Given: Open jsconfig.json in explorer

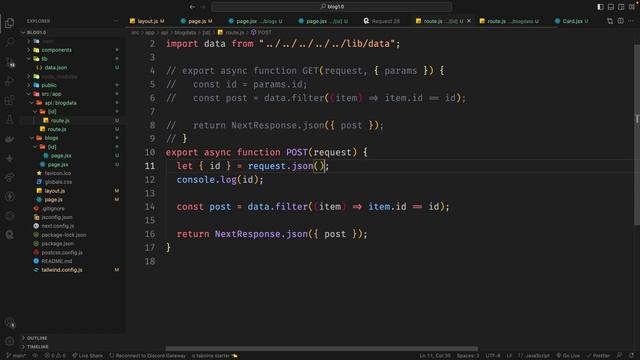Looking at the screenshot, I should [73, 217].
